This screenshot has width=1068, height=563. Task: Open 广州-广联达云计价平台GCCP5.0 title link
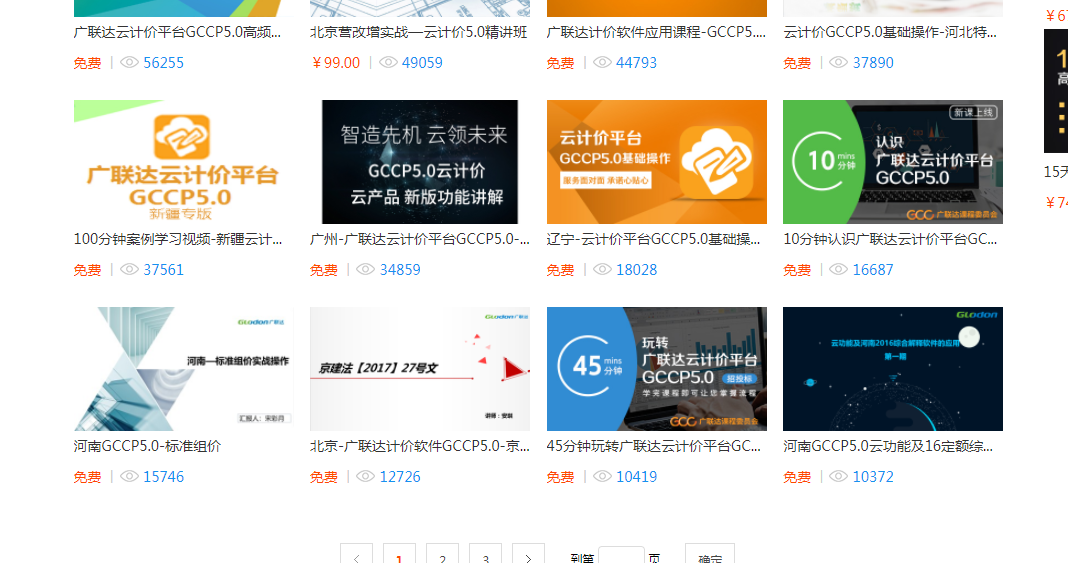point(420,239)
